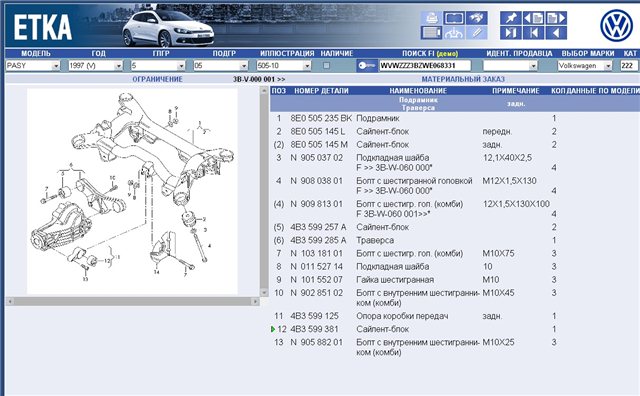Click the horizontal scrollbar under the illustration

133,301
